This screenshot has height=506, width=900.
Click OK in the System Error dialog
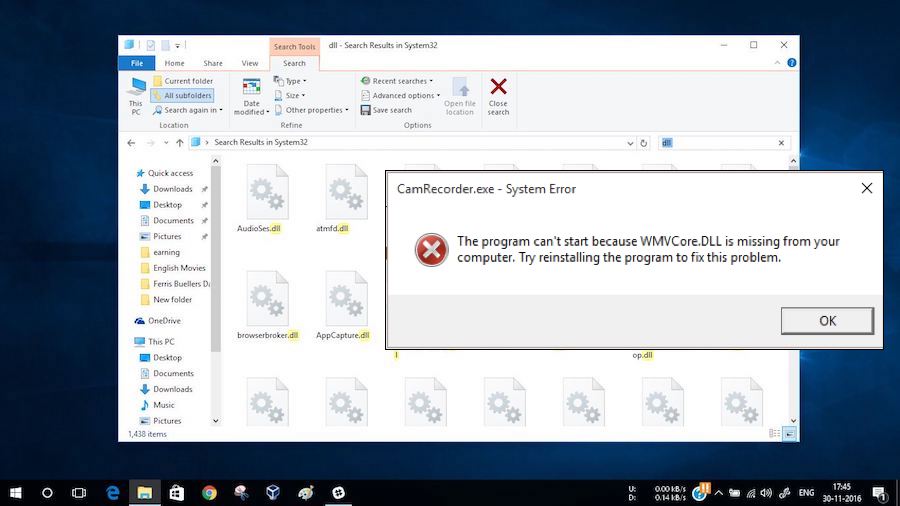point(827,321)
